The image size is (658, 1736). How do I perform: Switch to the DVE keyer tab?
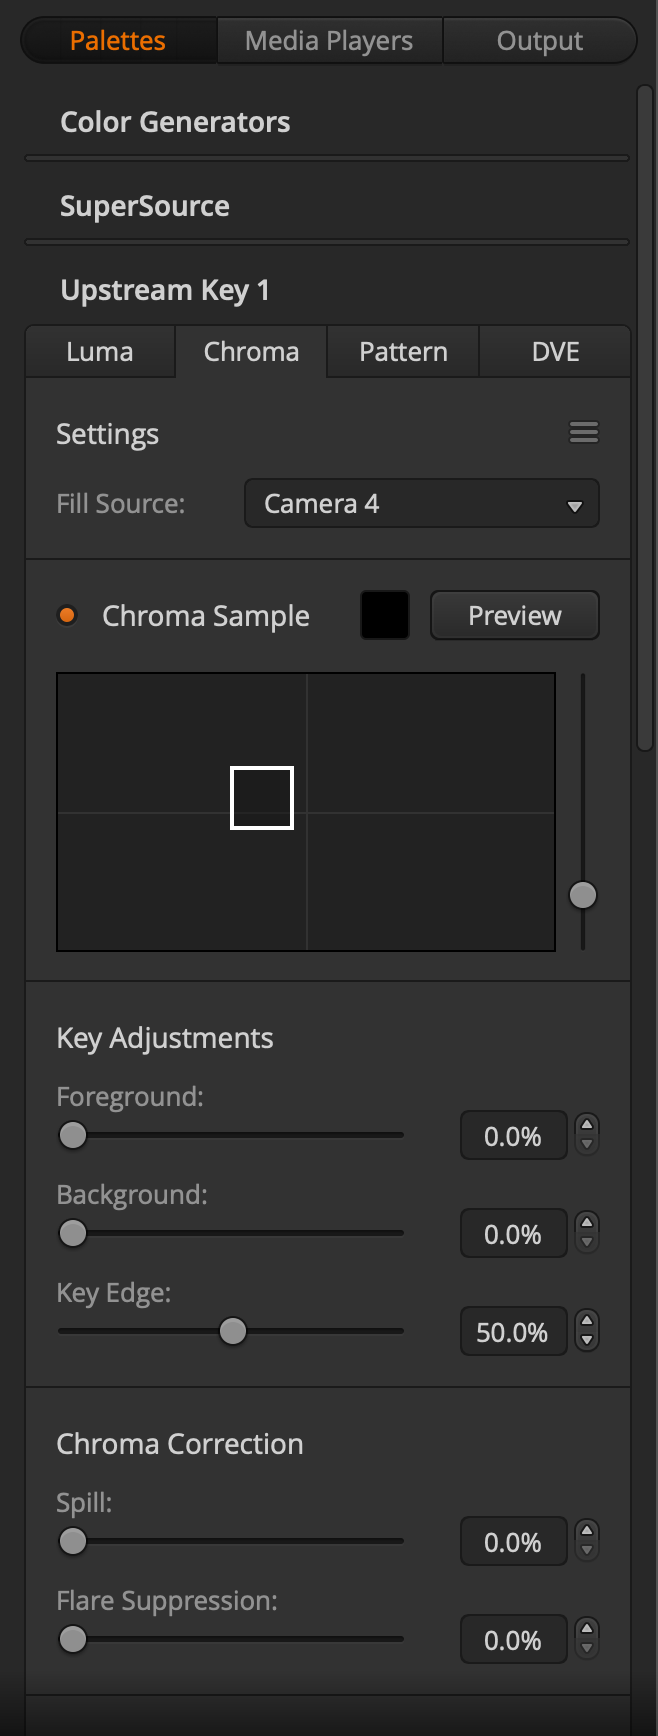pos(555,351)
